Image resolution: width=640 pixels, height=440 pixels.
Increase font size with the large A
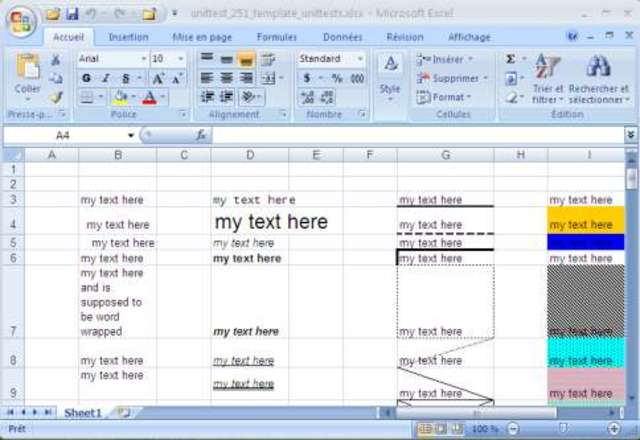(158, 78)
